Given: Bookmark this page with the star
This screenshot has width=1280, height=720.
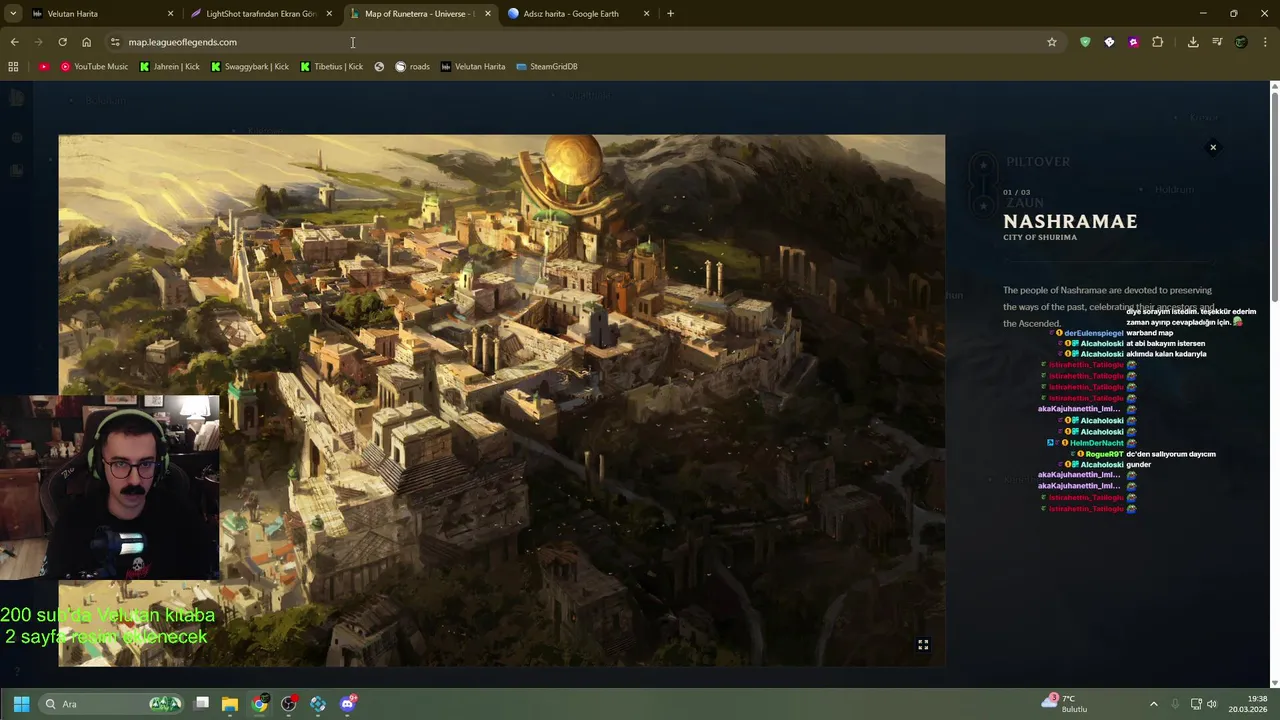Looking at the screenshot, I should click(x=1052, y=42).
